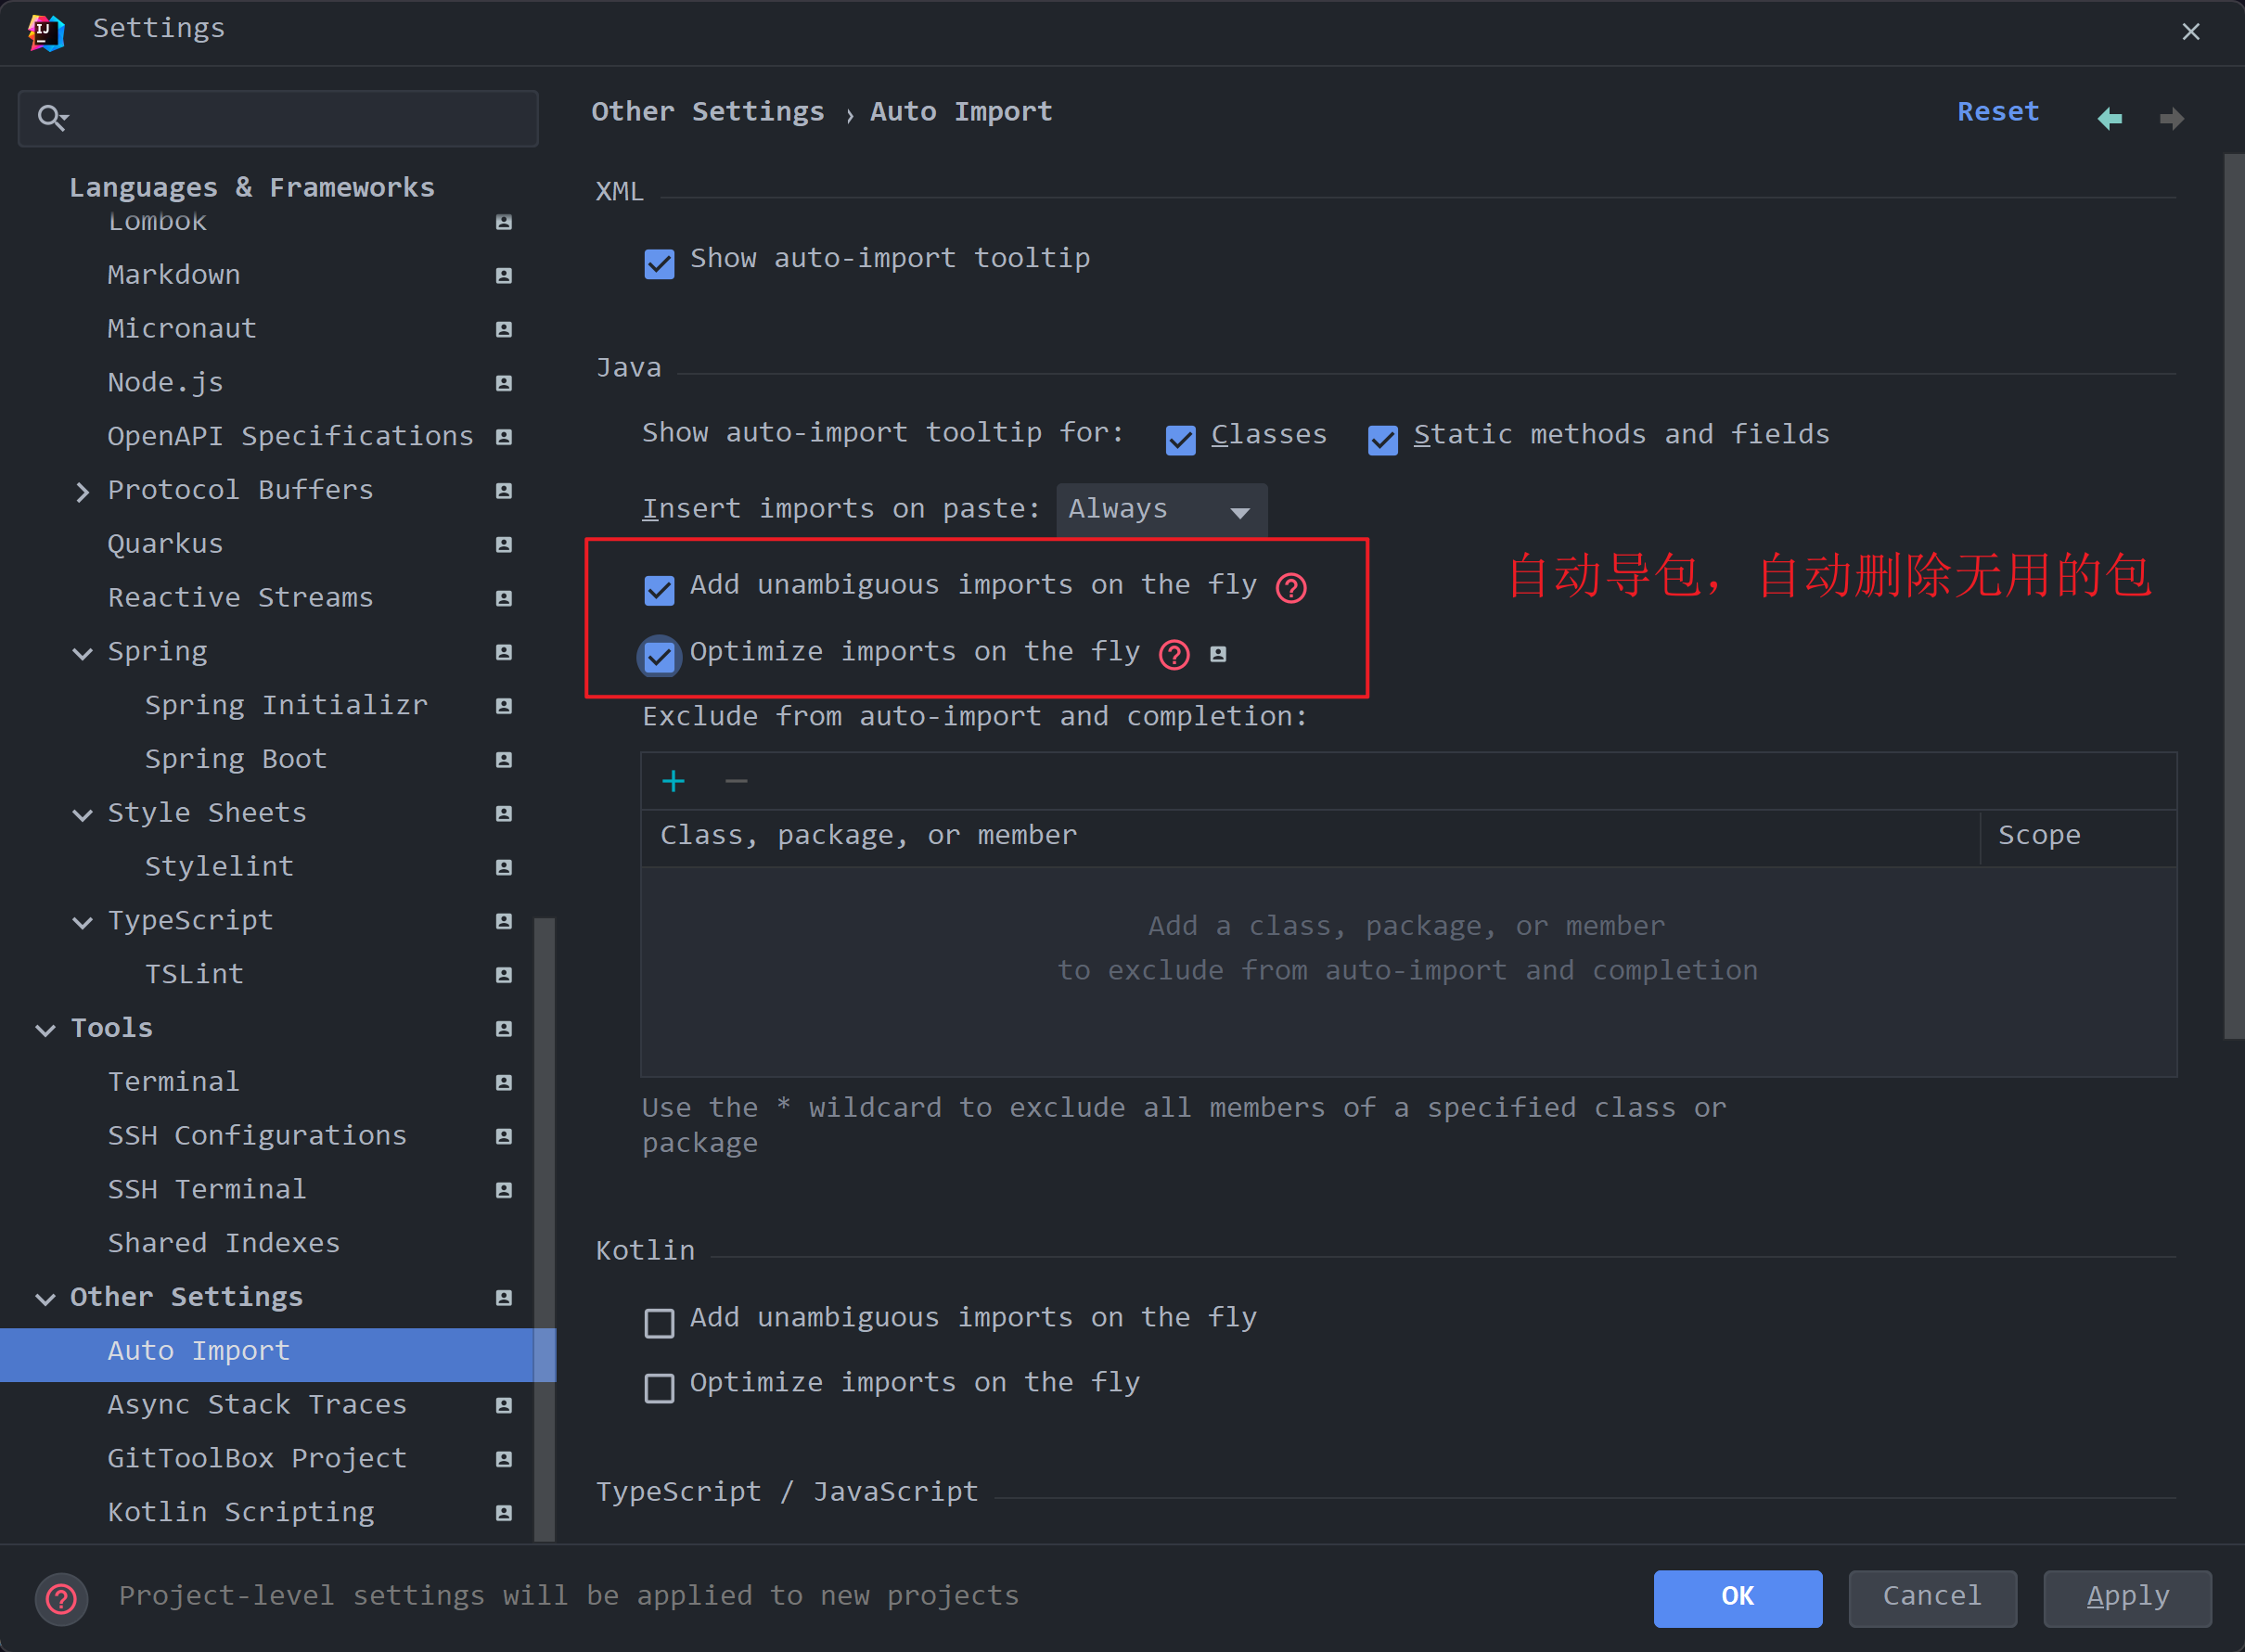The image size is (2245, 1652).
Task: Click the plus icon to add exclusion
Action: point(673,781)
